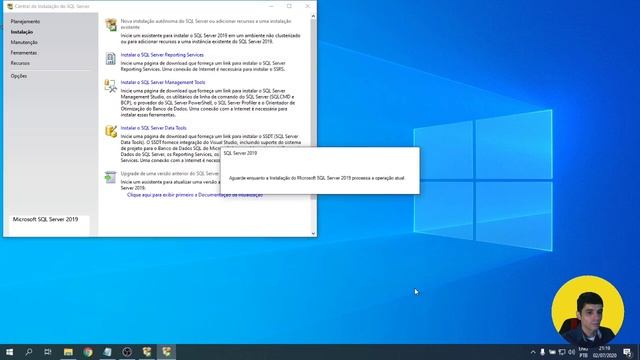640x360 pixels.
Task: Select Planejamento in the sidebar
Action: click(x=25, y=21)
